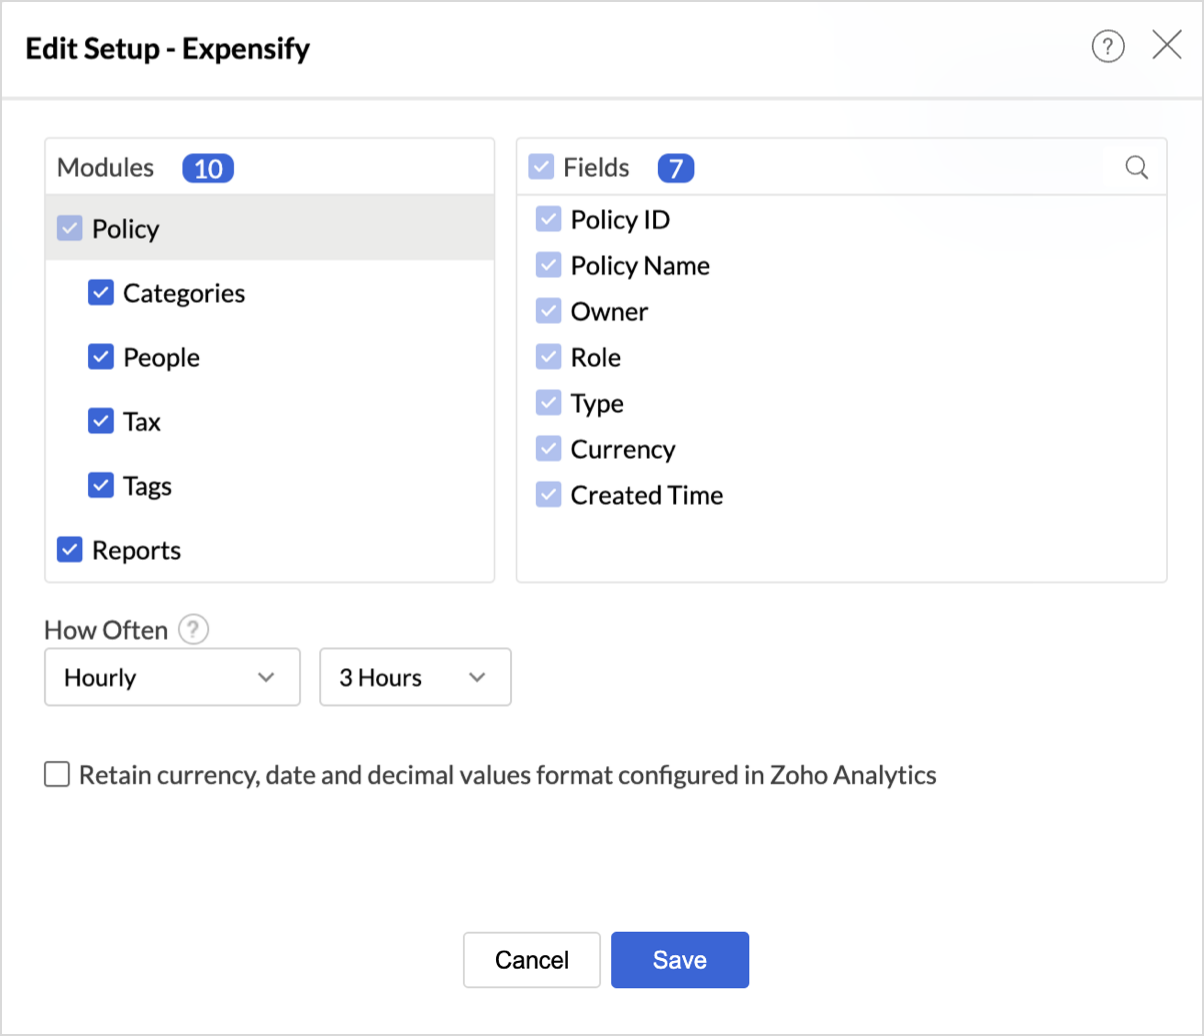Image resolution: width=1204 pixels, height=1036 pixels.
Task: Uncheck the Categories module checkbox
Action: click(x=101, y=293)
